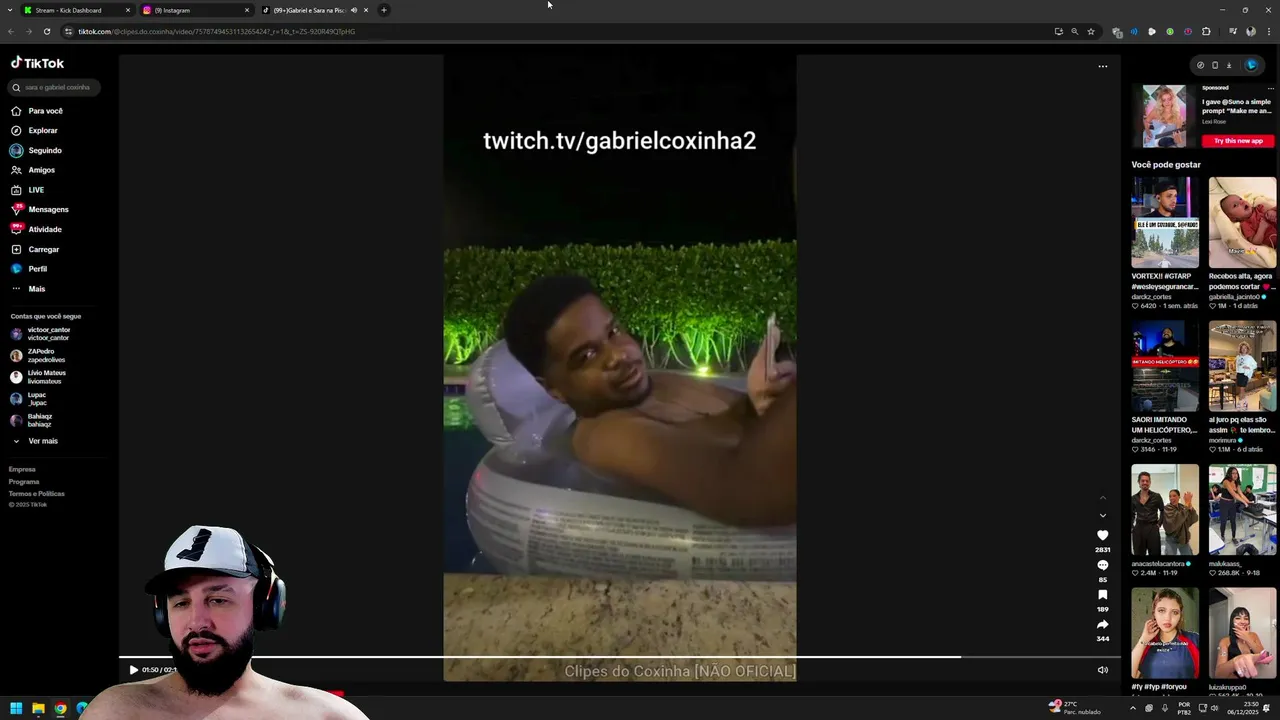Go to previous video with up chevron

[x=1103, y=497]
